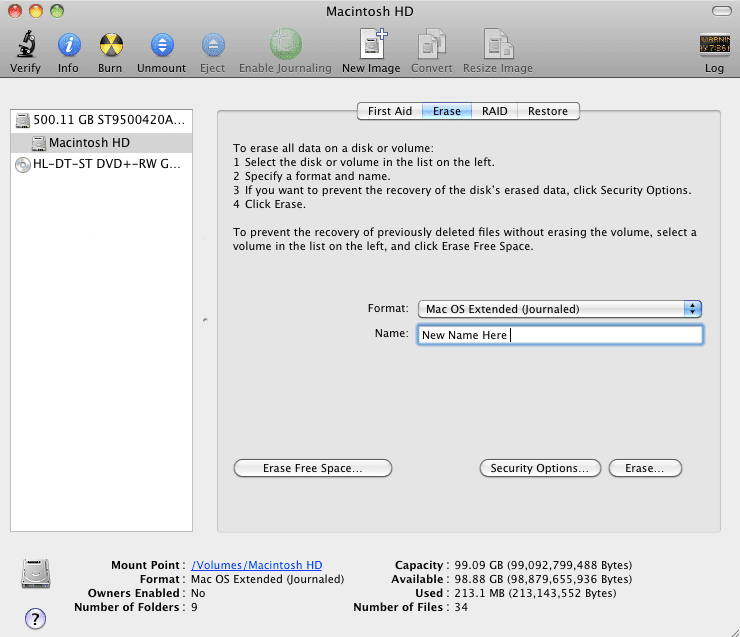Open the Log viewer icon
This screenshot has height=637, width=740.
tap(714, 45)
